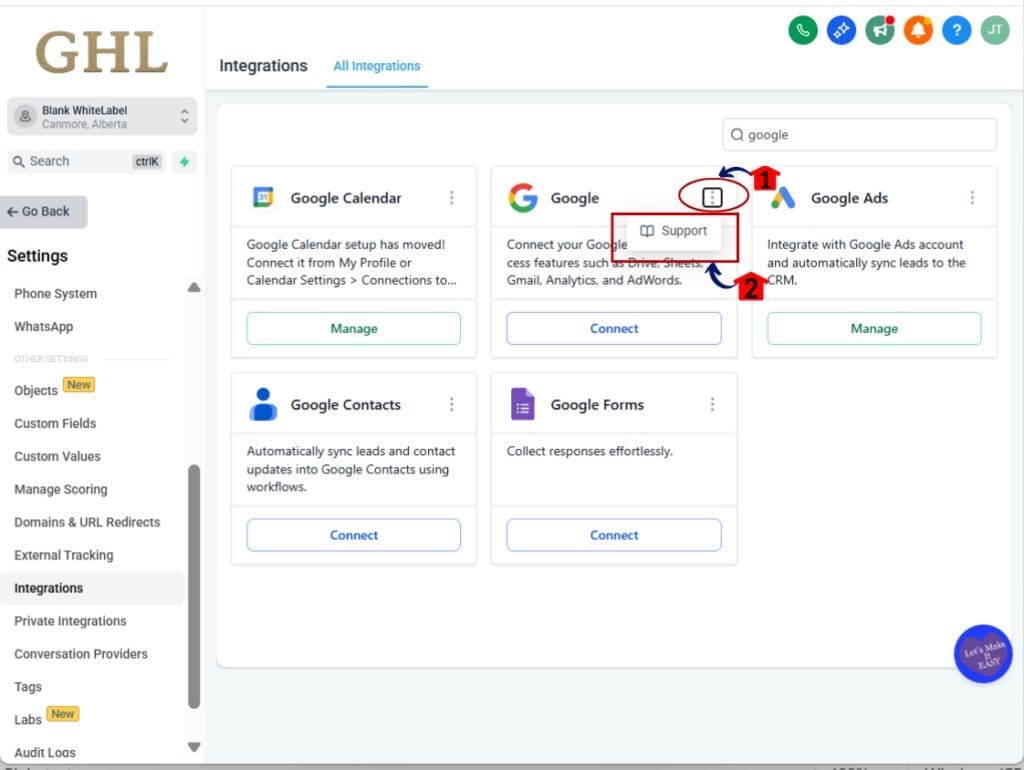Open WhatsApp settings
1024x770 pixels.
point(44,327)
